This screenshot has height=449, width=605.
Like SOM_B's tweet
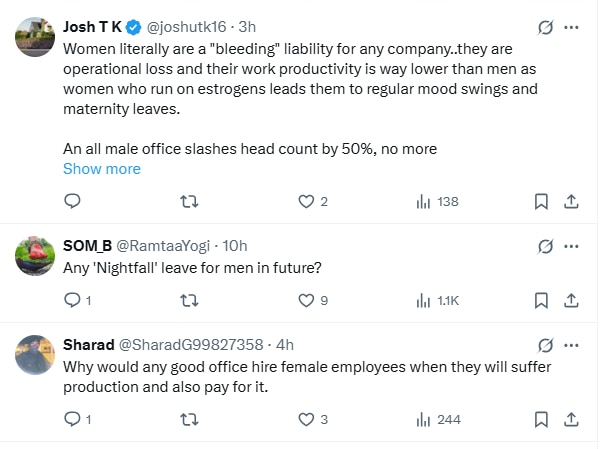point(307,300)
